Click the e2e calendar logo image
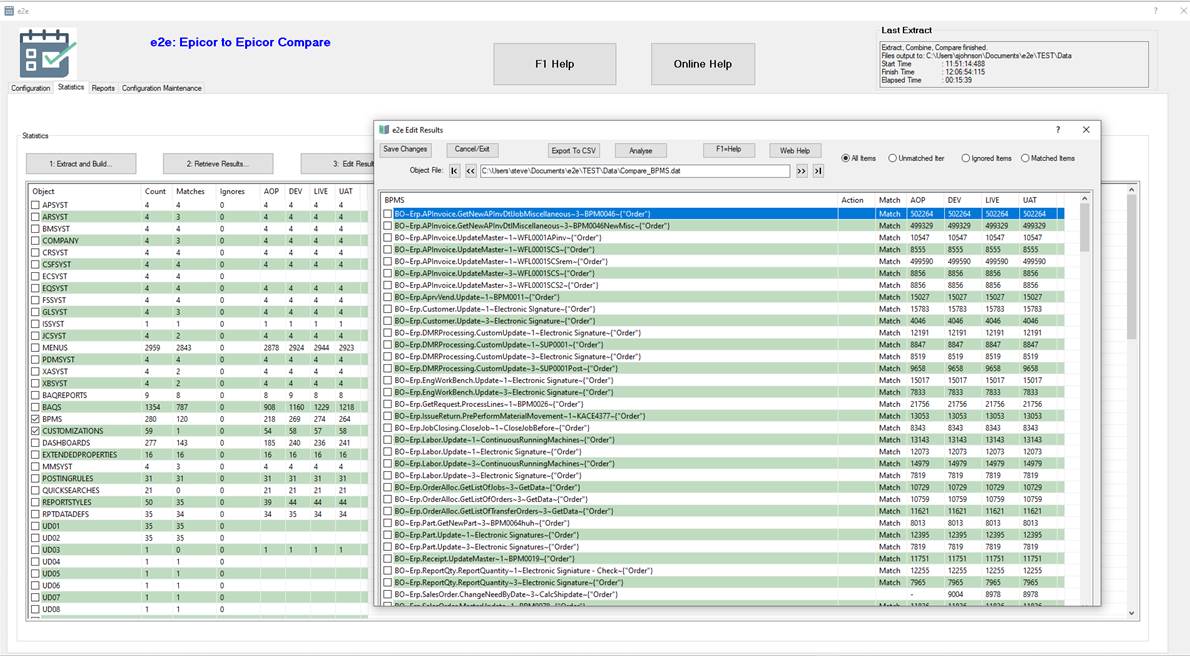 pos(48,53)
